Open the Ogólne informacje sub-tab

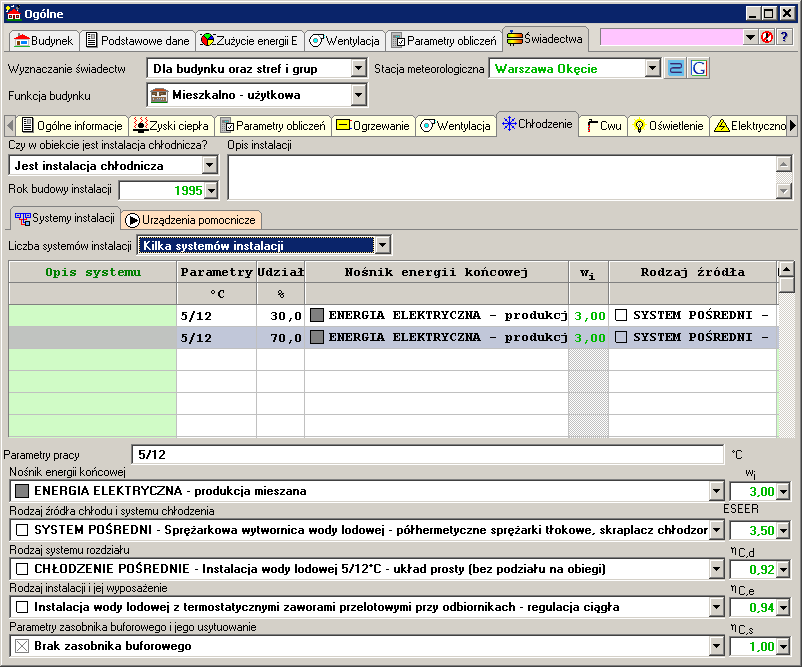pos(72,126)
